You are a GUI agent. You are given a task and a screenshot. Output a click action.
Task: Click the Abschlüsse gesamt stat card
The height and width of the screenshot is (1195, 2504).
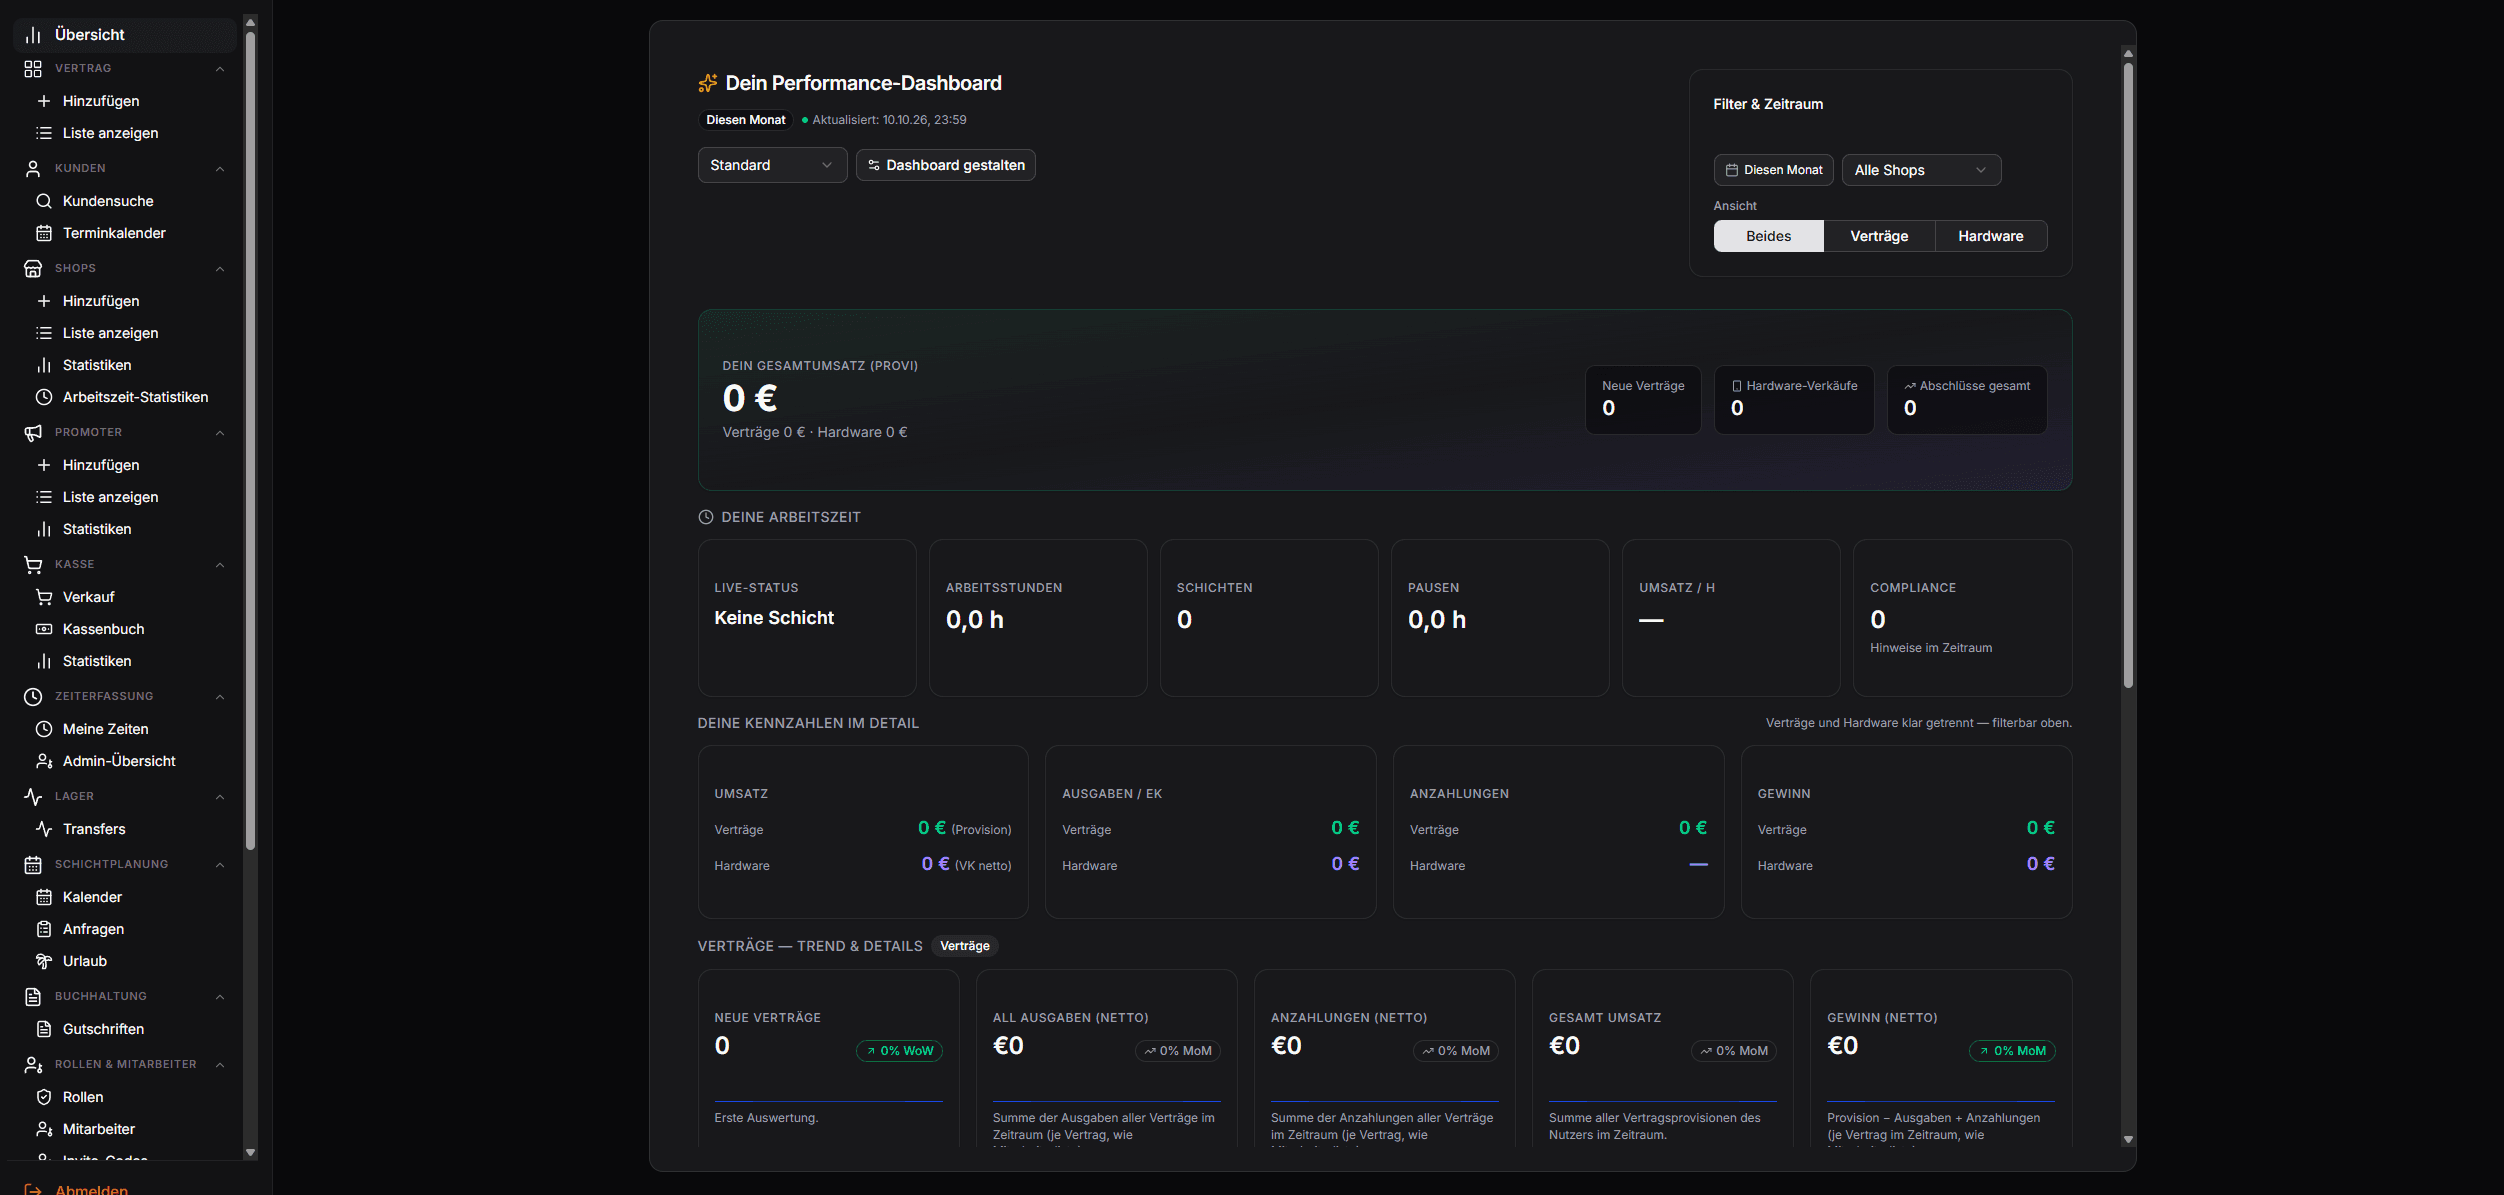1966,400
